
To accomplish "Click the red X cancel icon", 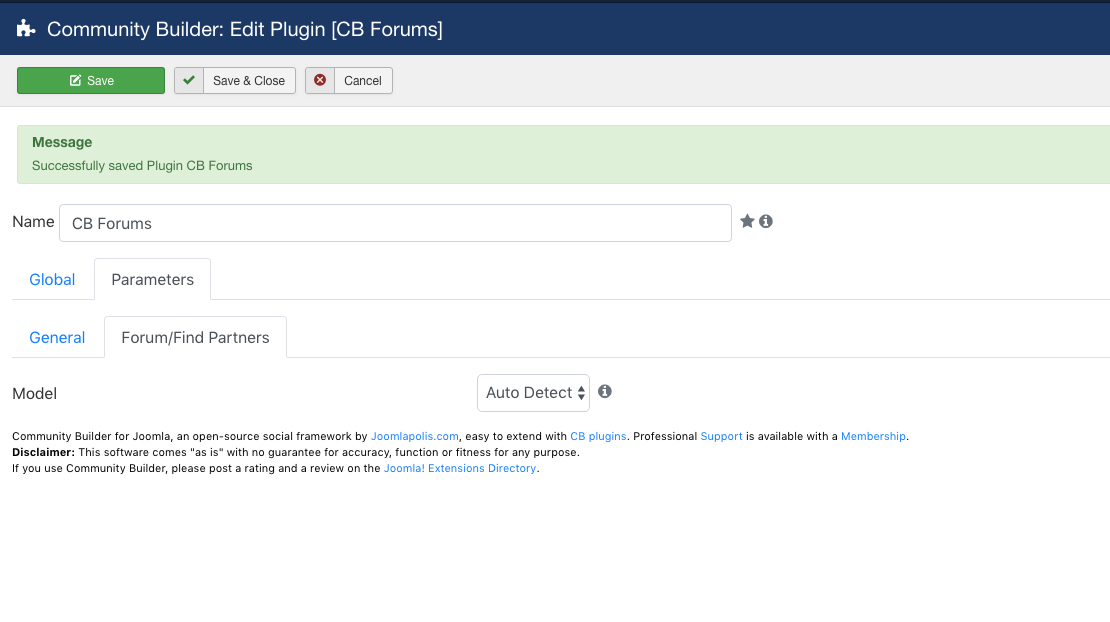I will coord(320,81).
